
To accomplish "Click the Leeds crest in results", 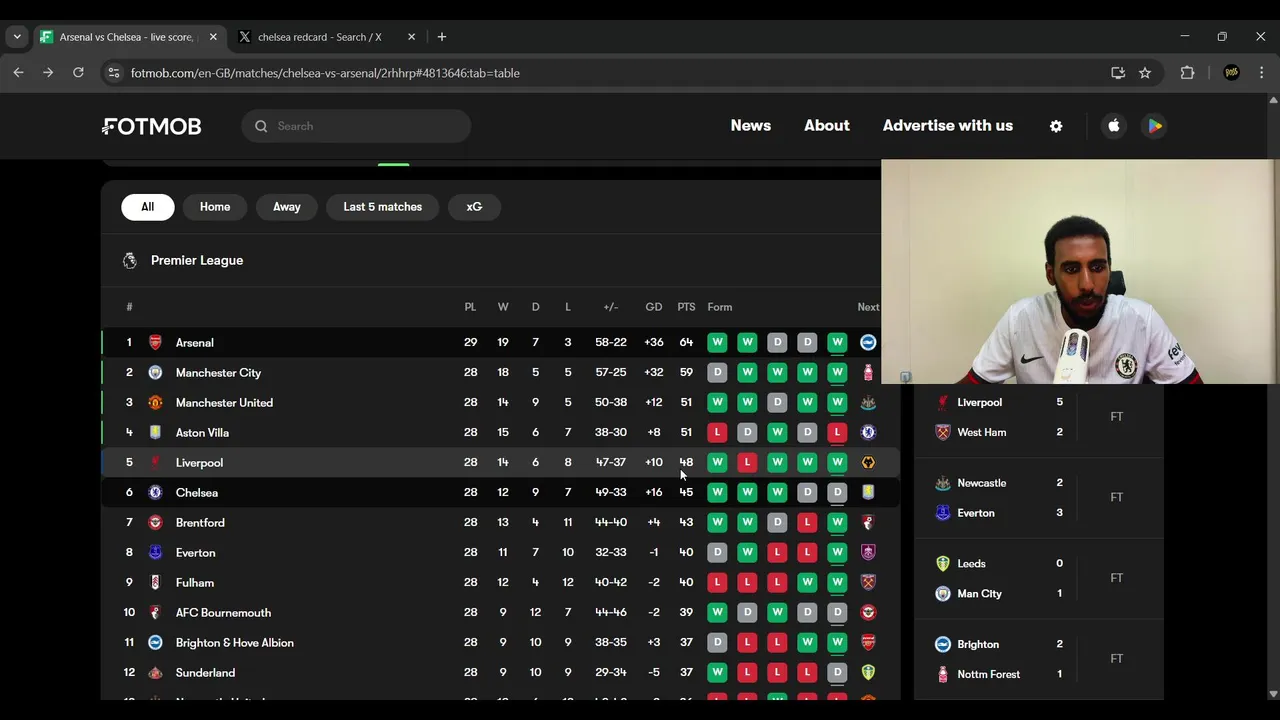I will click(942, 563).
